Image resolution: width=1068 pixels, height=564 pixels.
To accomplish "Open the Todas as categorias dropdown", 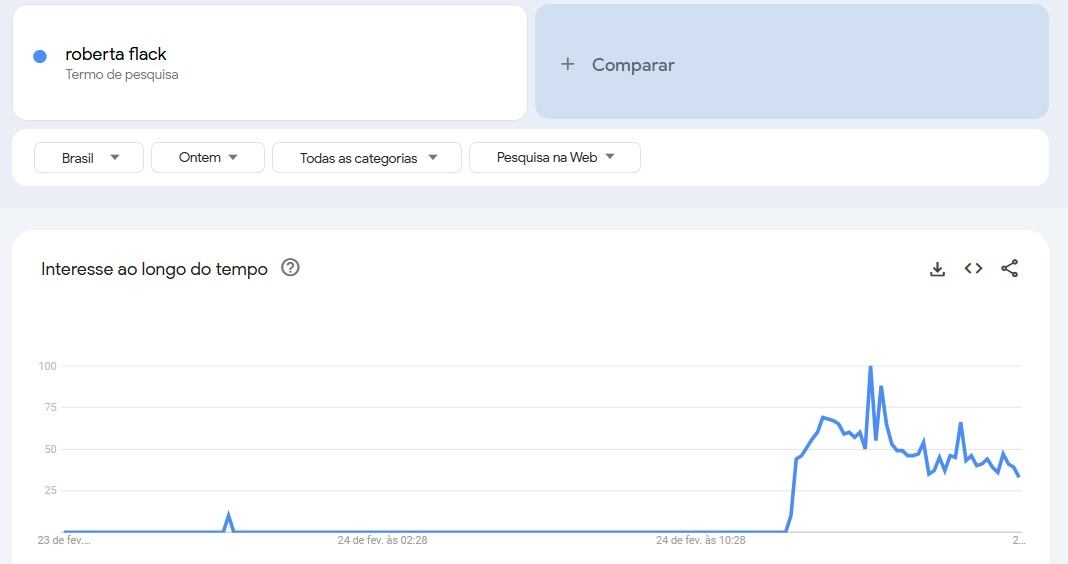I will click(x=367, y=157).
